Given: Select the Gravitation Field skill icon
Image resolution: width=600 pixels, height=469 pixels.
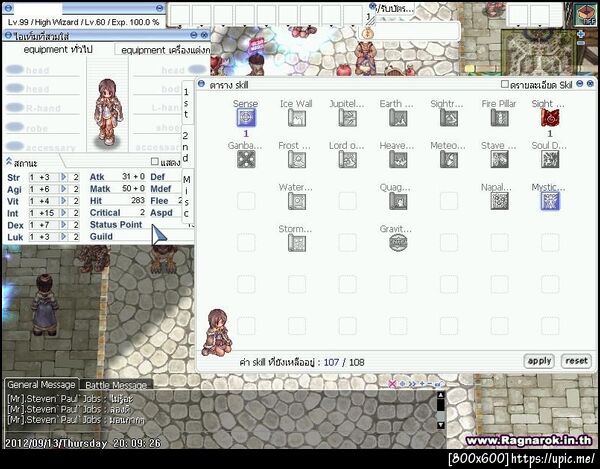Looking at the screenshot, I should pos(398,243).
